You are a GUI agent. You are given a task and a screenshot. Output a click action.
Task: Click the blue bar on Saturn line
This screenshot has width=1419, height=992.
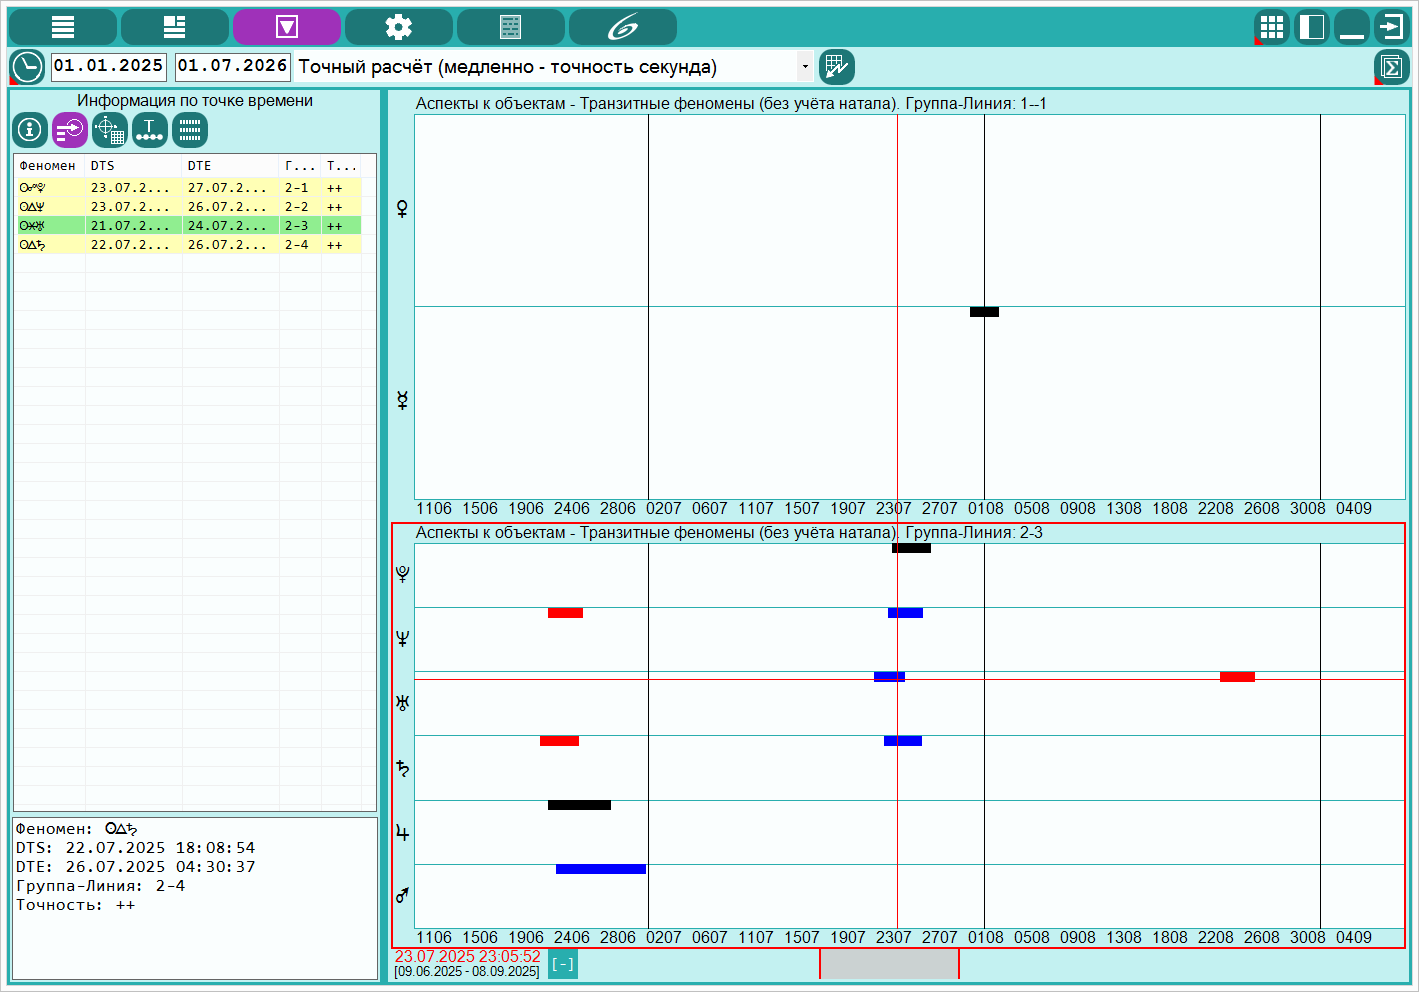(x=903, y=741)
